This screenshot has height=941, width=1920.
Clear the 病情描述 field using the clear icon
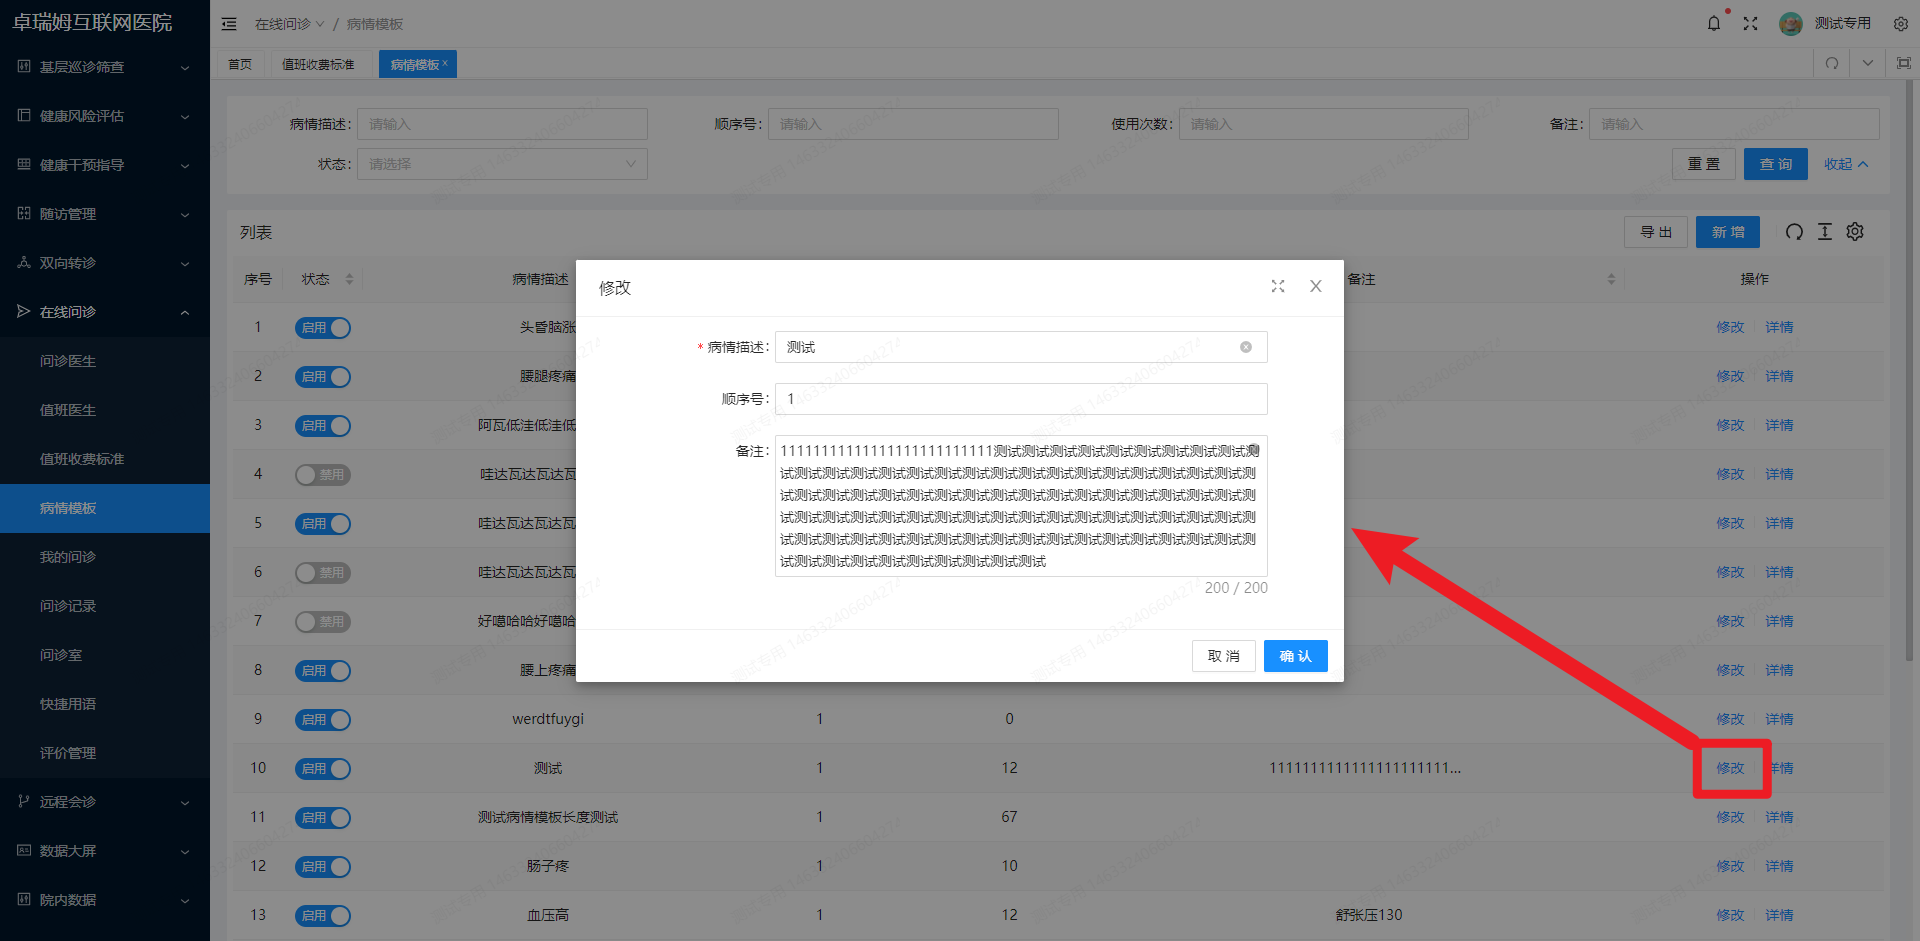[x=1245, y=347]
